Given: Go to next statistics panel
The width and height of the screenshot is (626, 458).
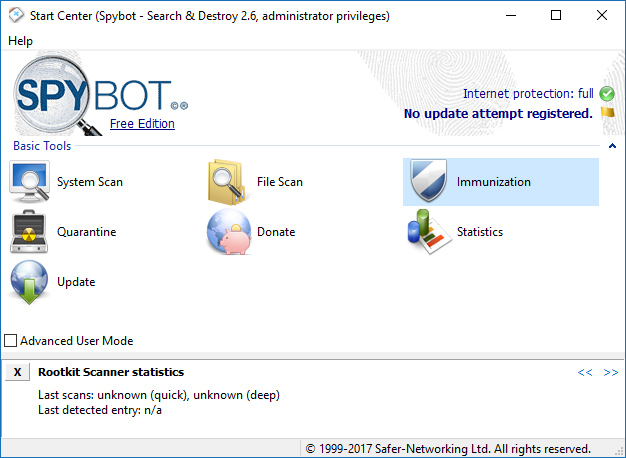Looking at the screenshot, I should (610, 372).
